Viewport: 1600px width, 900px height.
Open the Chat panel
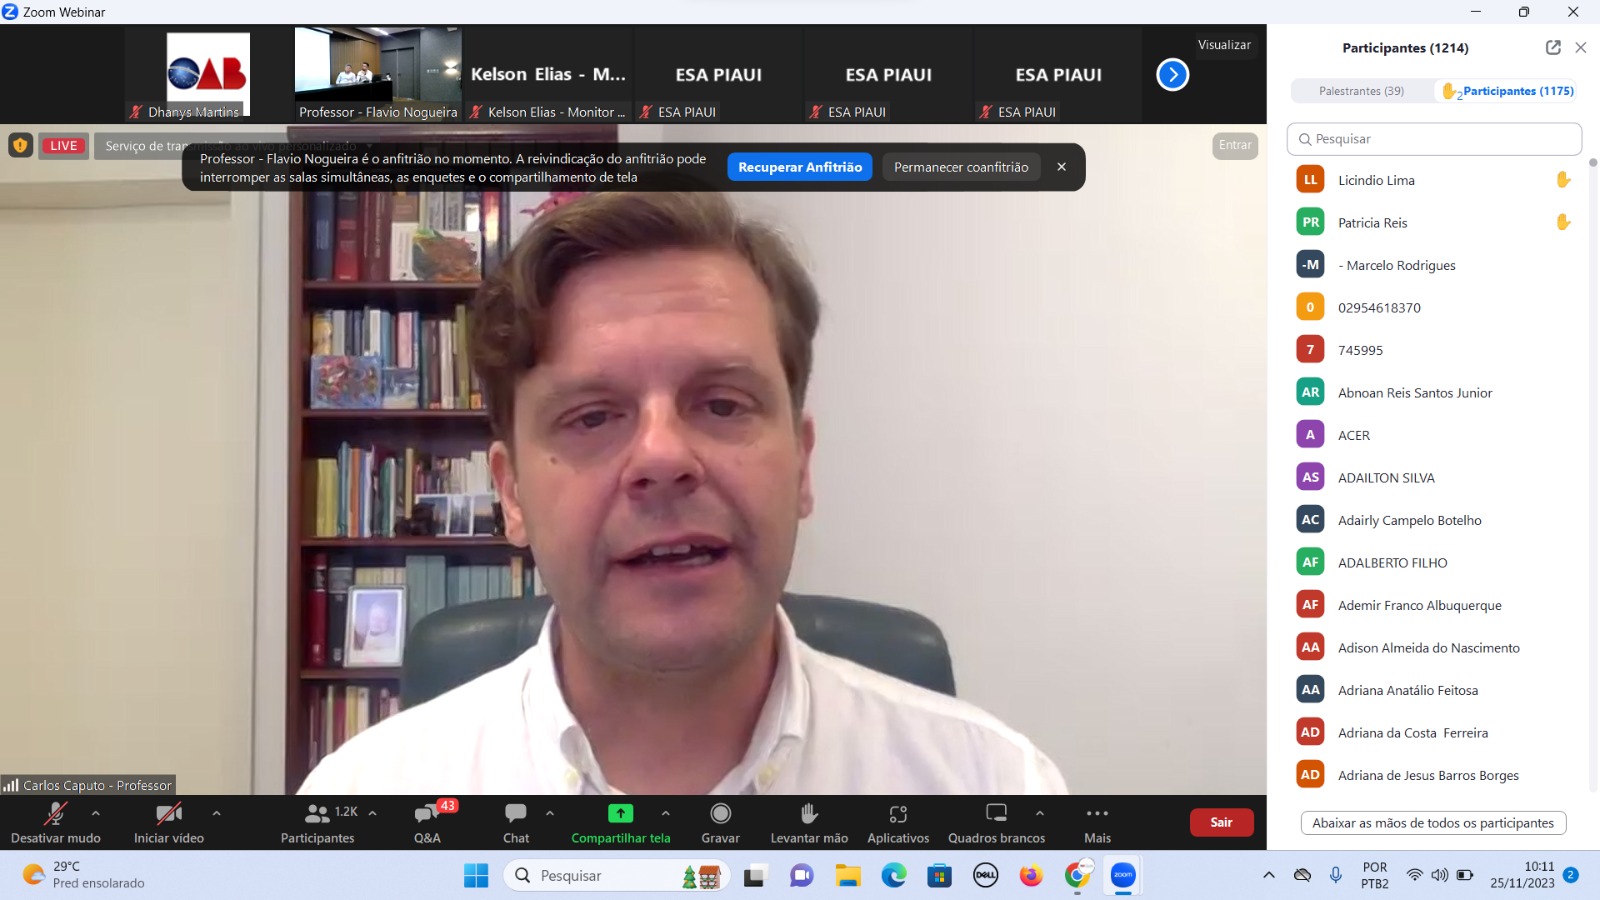tap(516, 814)
